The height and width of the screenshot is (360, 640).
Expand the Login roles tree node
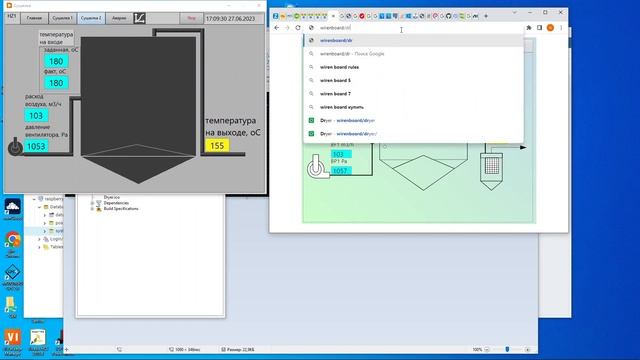(40, 239)
